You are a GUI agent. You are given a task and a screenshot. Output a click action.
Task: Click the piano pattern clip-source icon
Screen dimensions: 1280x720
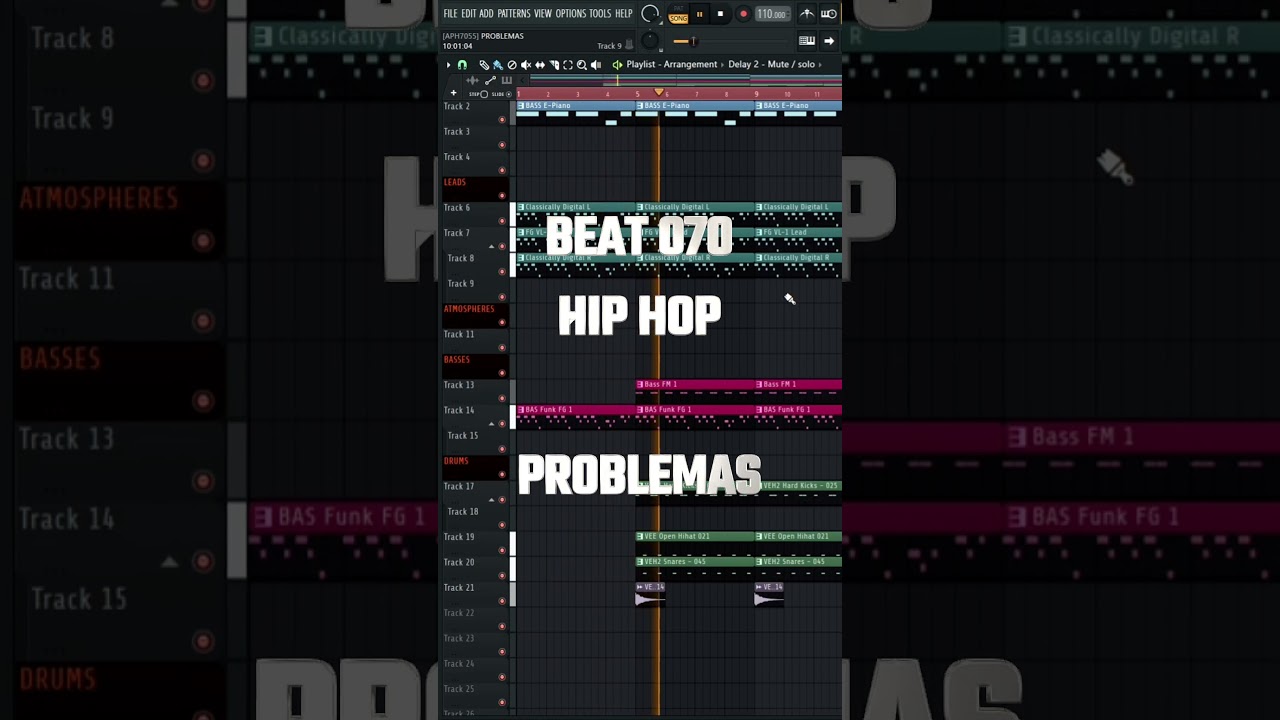pyautogui.click(x=507, y=80)
